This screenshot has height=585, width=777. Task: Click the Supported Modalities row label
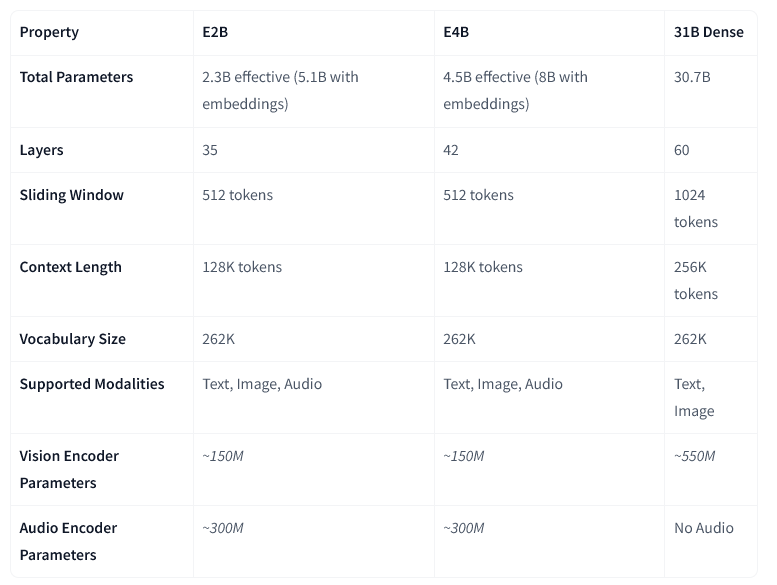tap(92, 384)
